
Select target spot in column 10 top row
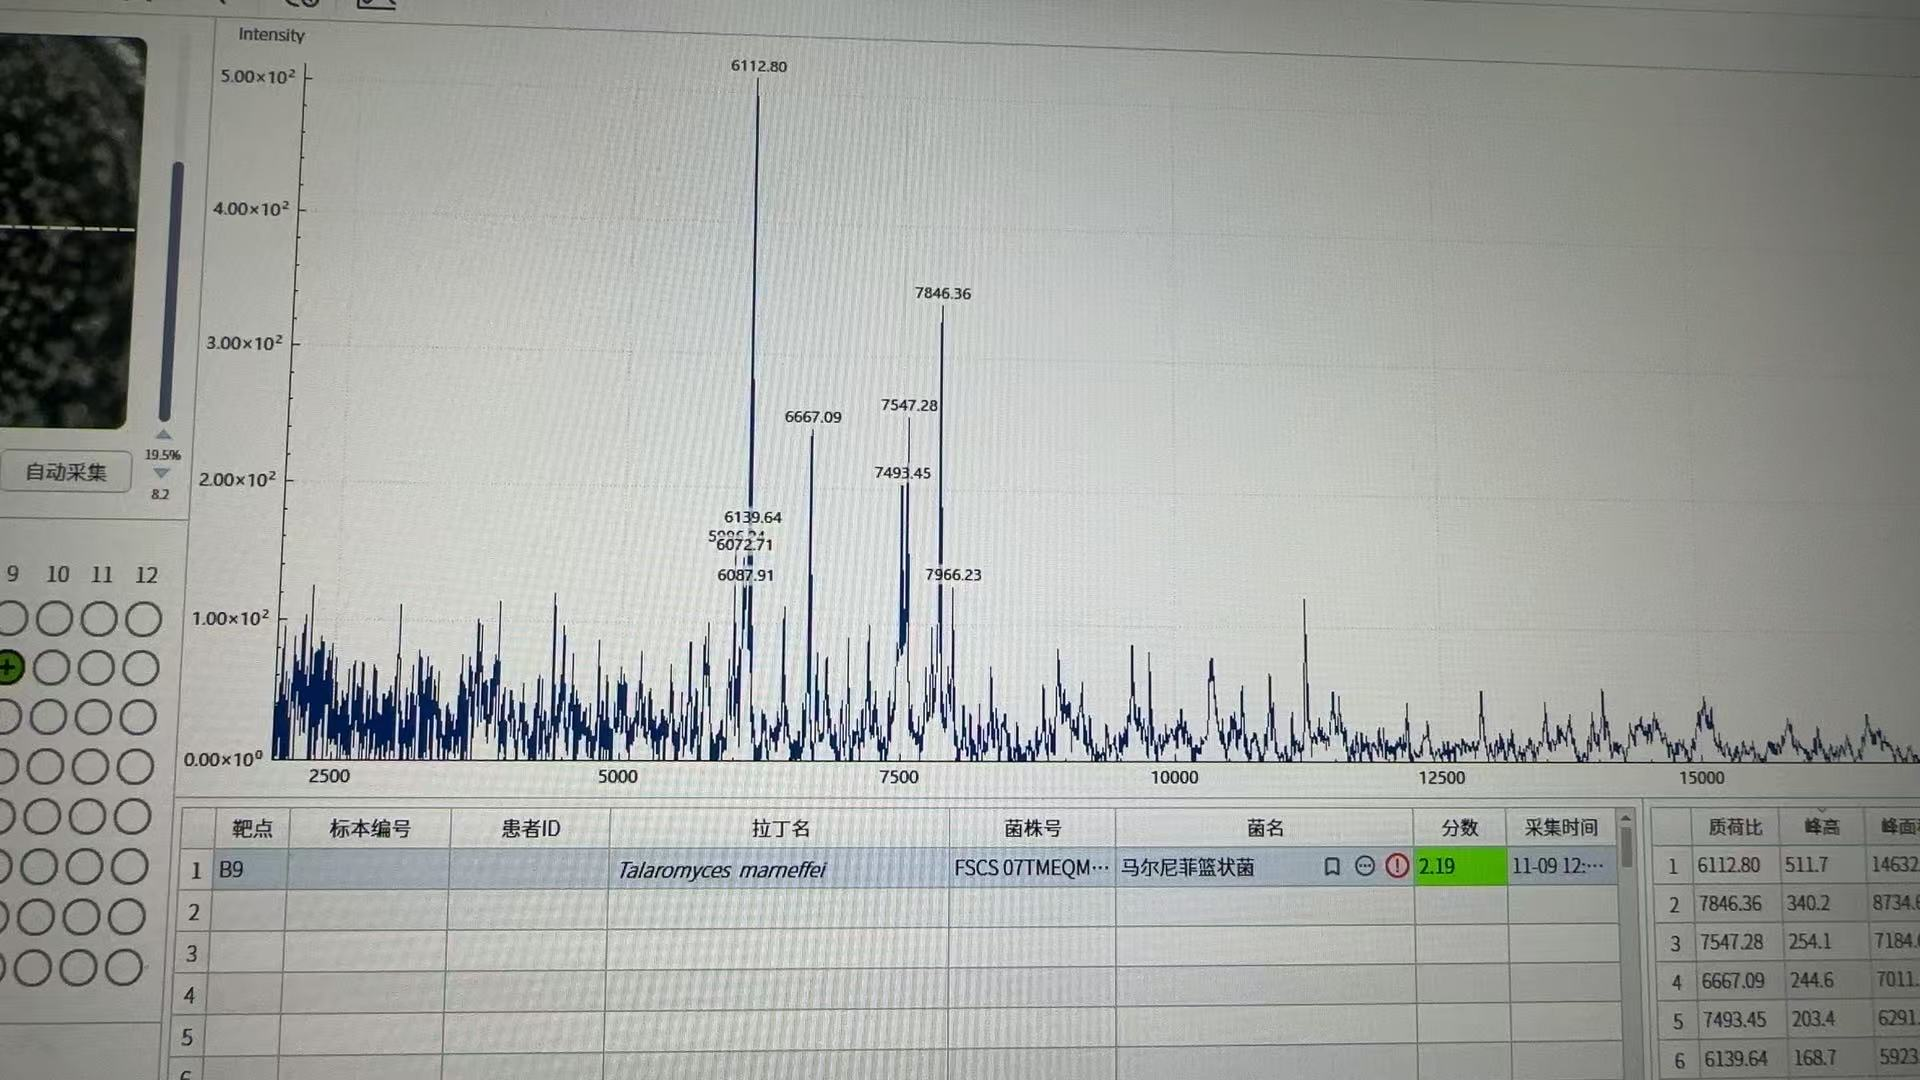coord(55,619)
